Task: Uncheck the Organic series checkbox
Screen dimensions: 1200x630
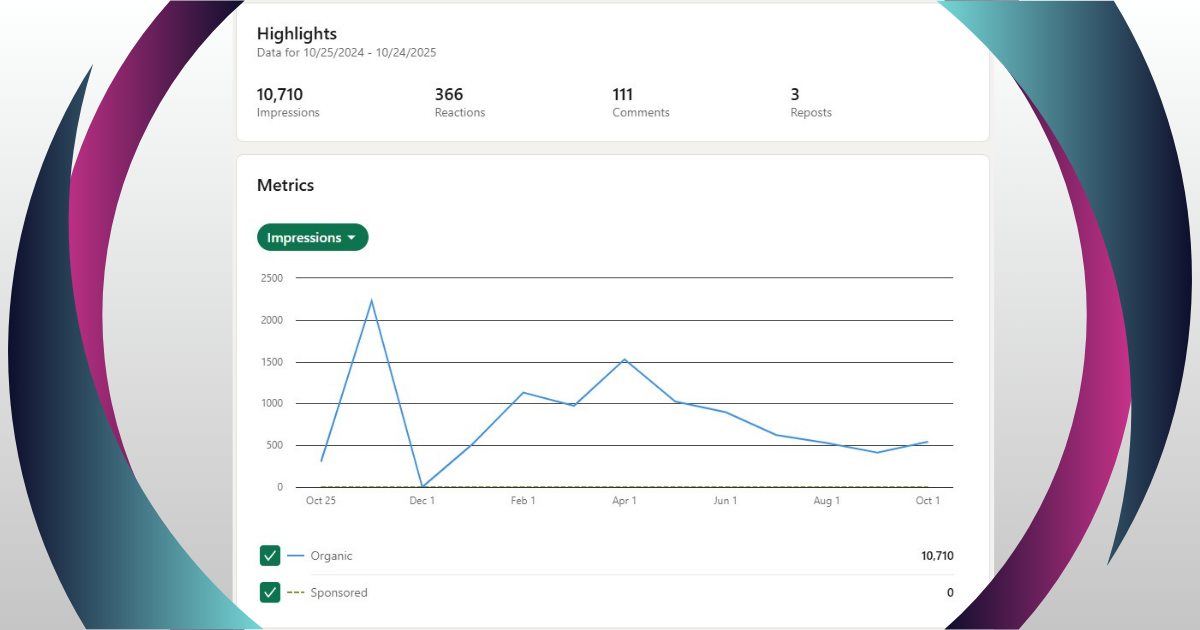Action: click(x=270, y=556)
